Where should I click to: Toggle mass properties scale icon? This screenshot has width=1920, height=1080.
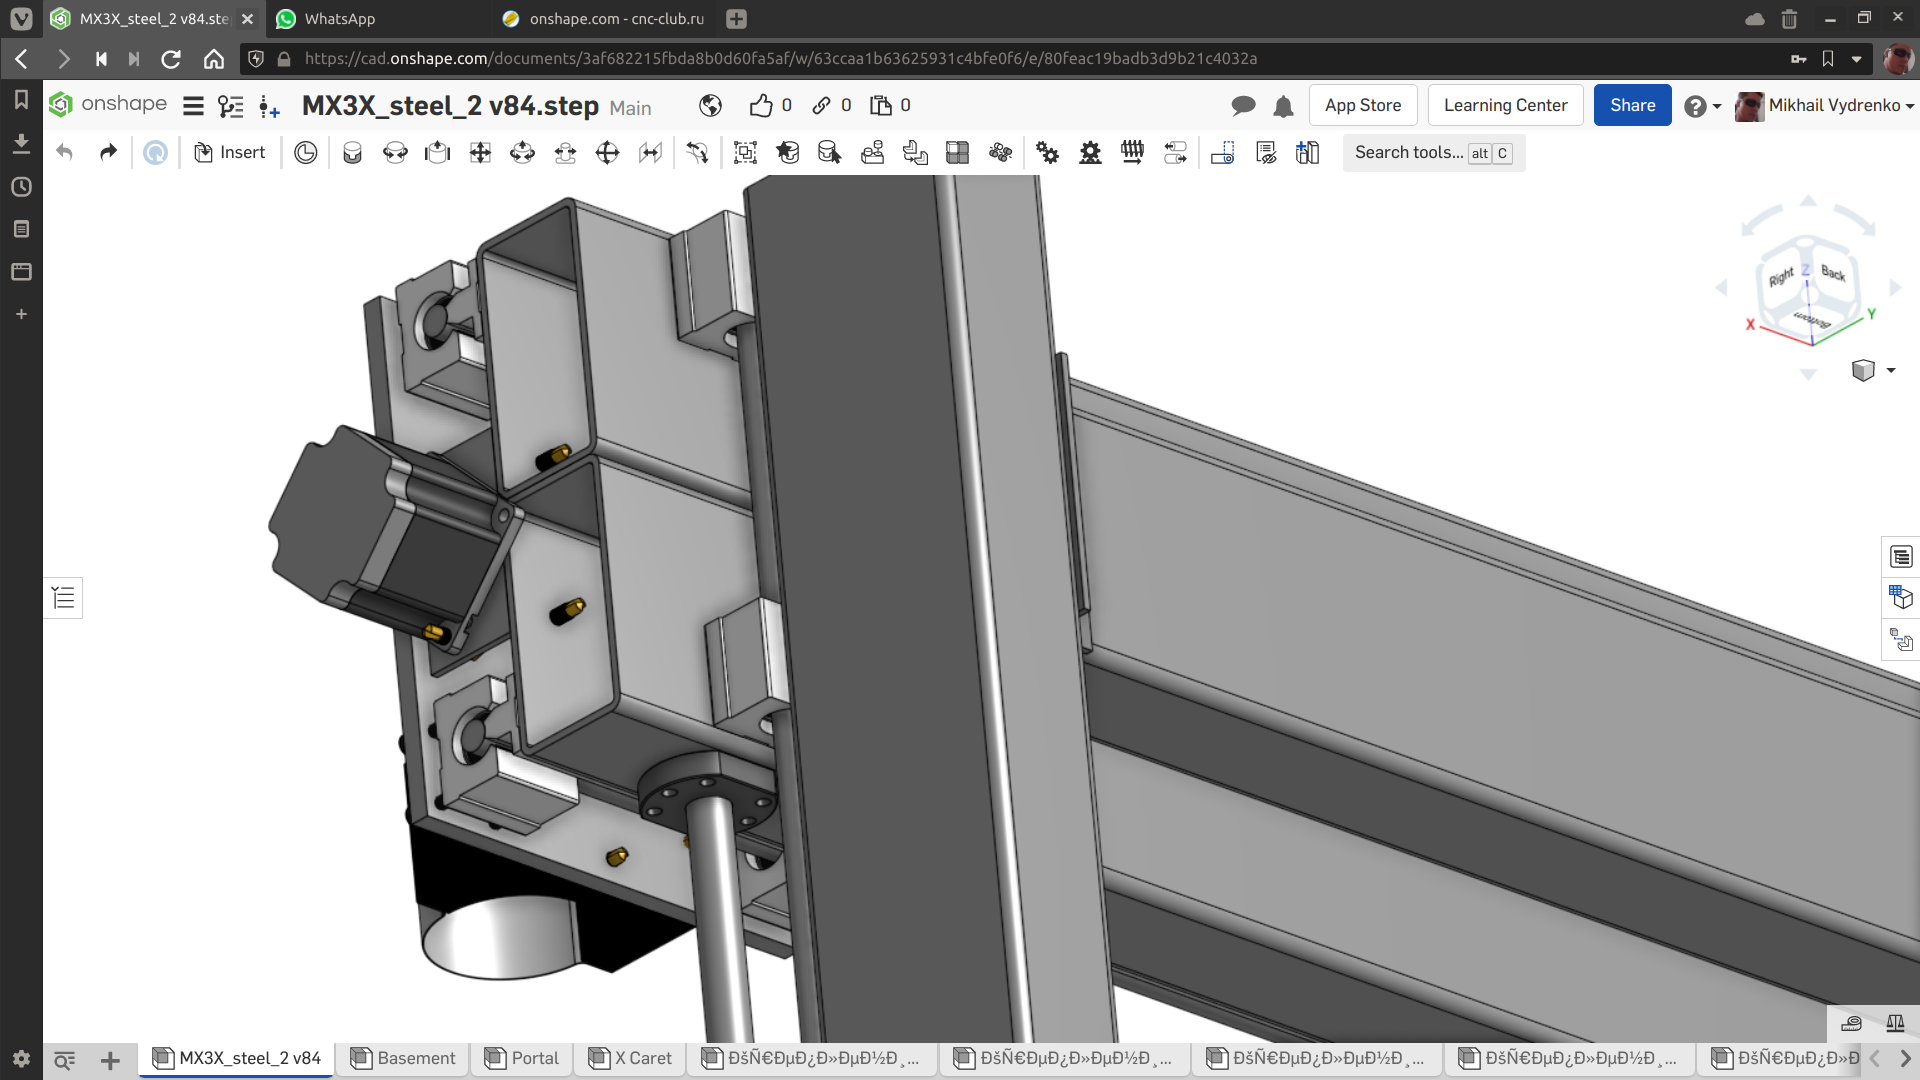click(1895, 1023)
